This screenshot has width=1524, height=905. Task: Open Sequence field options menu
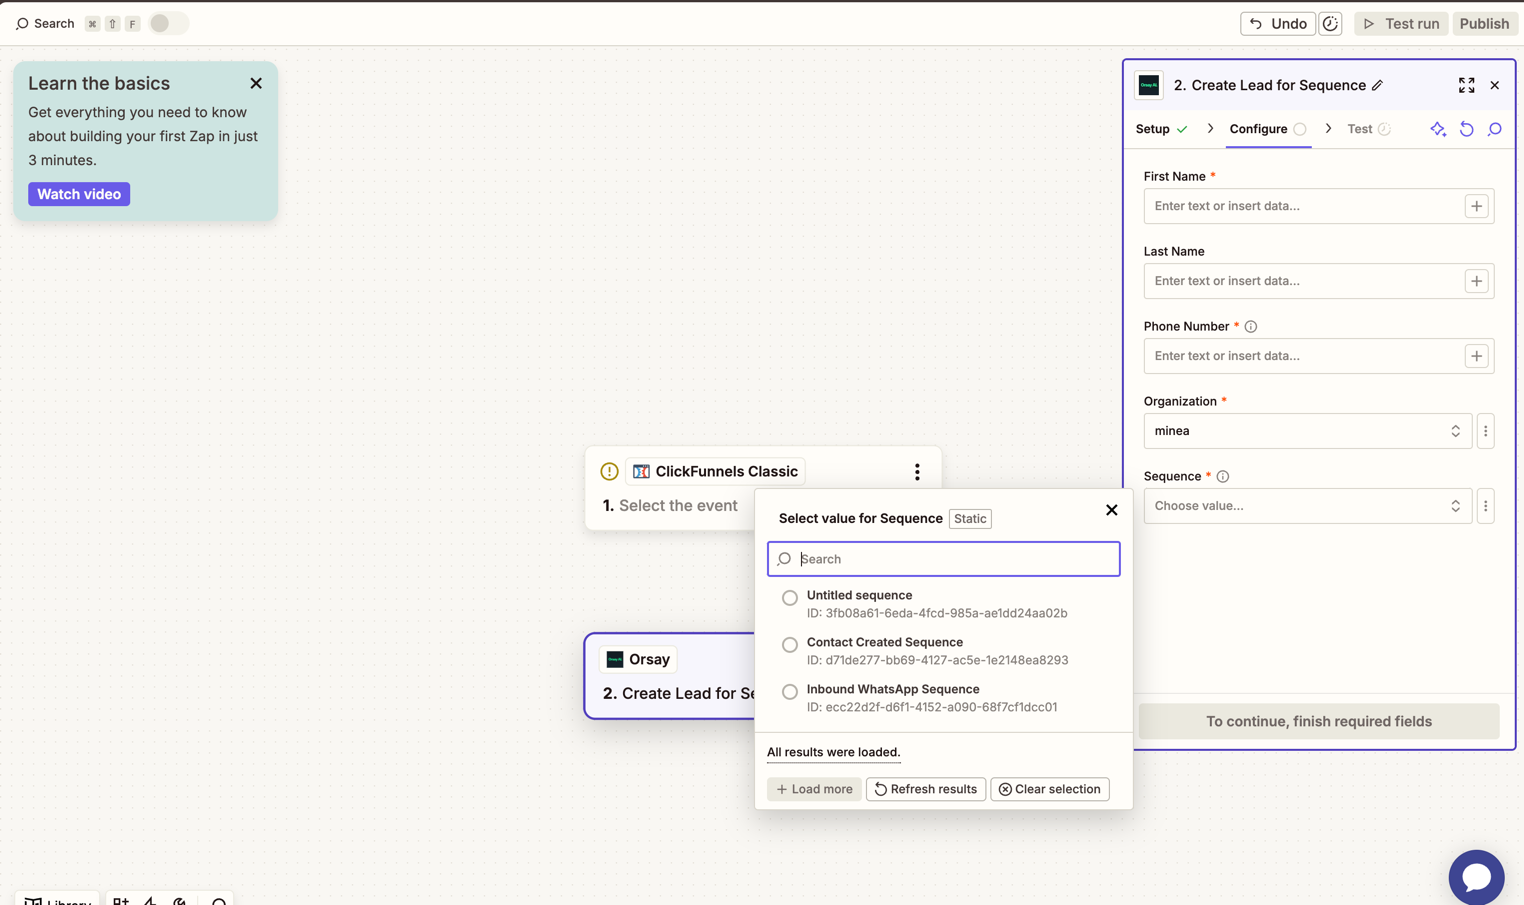coord(1485,506)
